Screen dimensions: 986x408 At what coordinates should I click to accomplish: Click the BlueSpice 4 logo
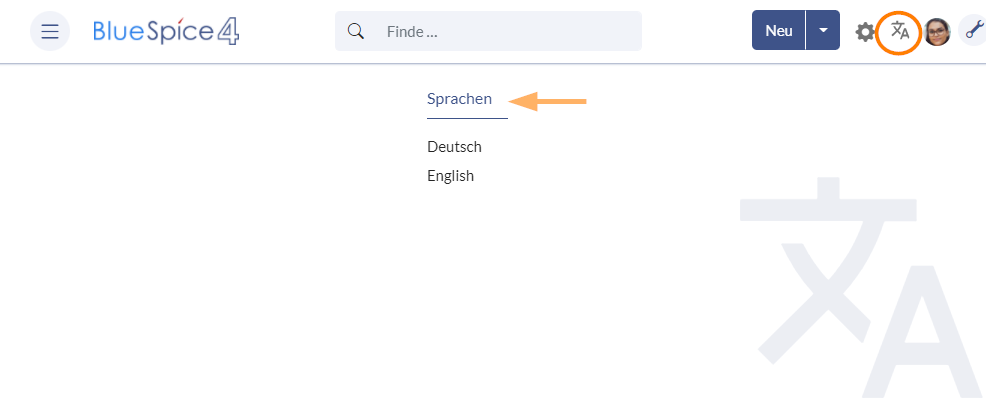(166, 31)
